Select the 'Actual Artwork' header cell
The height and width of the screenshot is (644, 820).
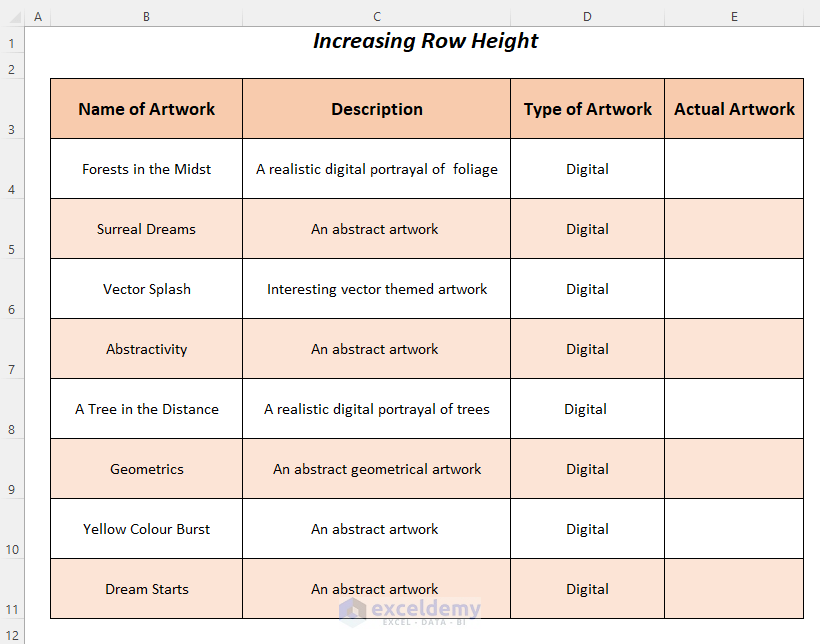(734, 108)
